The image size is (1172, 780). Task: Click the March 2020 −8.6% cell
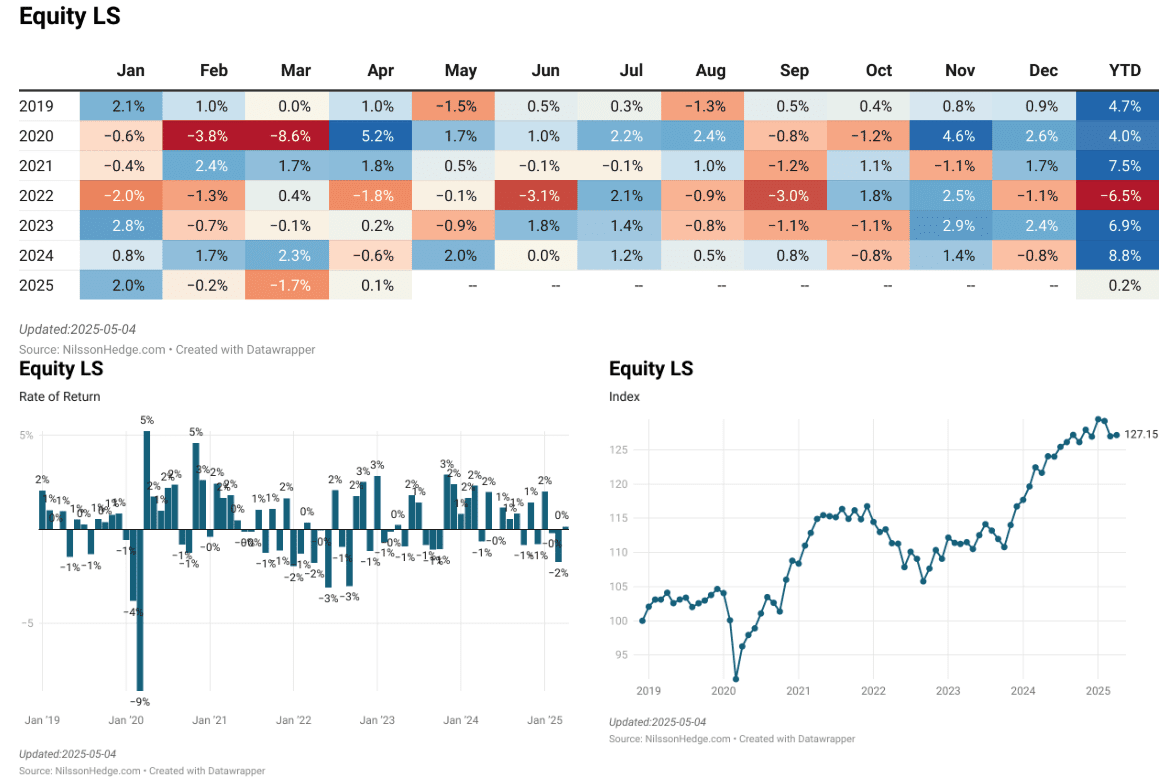pos(295,136)
